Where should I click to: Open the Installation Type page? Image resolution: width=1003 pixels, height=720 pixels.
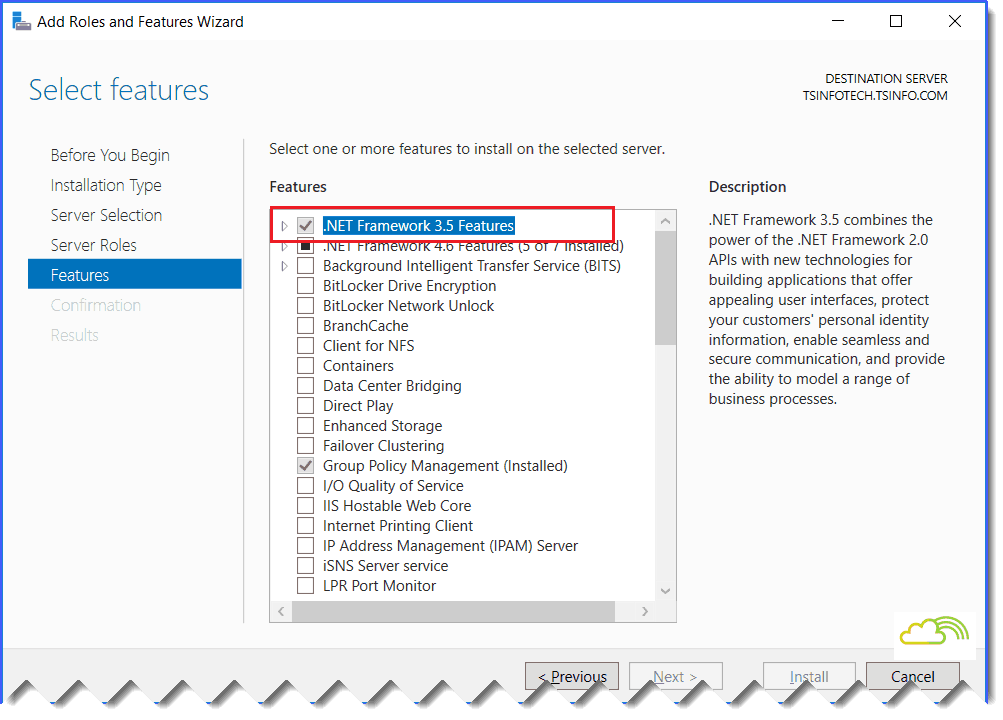[105, 184]
